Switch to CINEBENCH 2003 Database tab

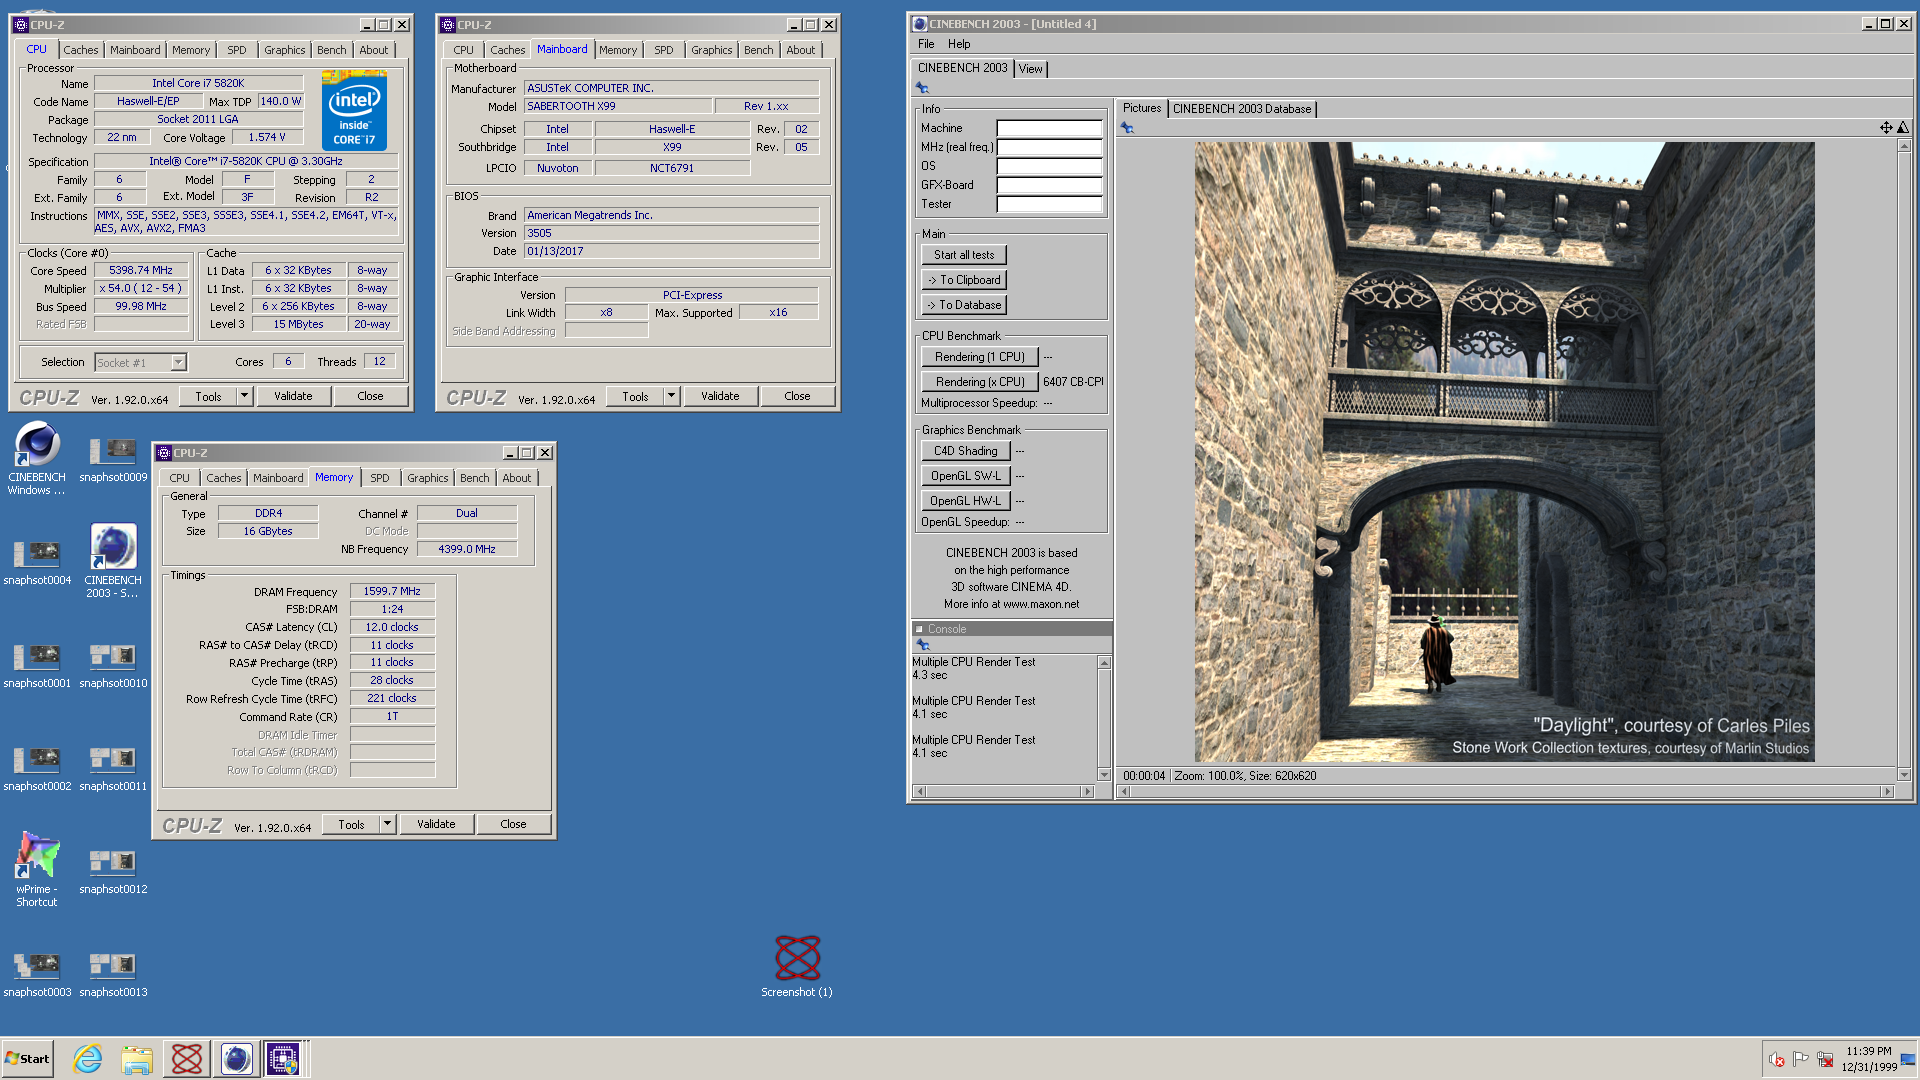pyautogui.click(x=1242, y=109)
